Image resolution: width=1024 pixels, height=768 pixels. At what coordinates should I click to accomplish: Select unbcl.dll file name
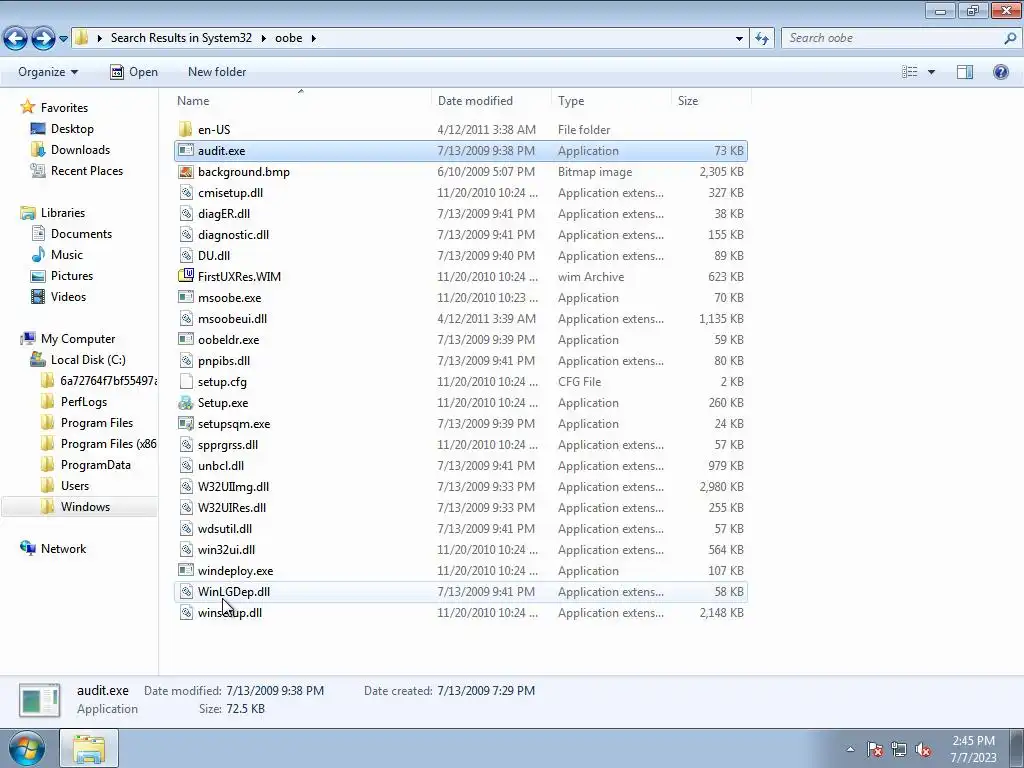tap(221, 466)
